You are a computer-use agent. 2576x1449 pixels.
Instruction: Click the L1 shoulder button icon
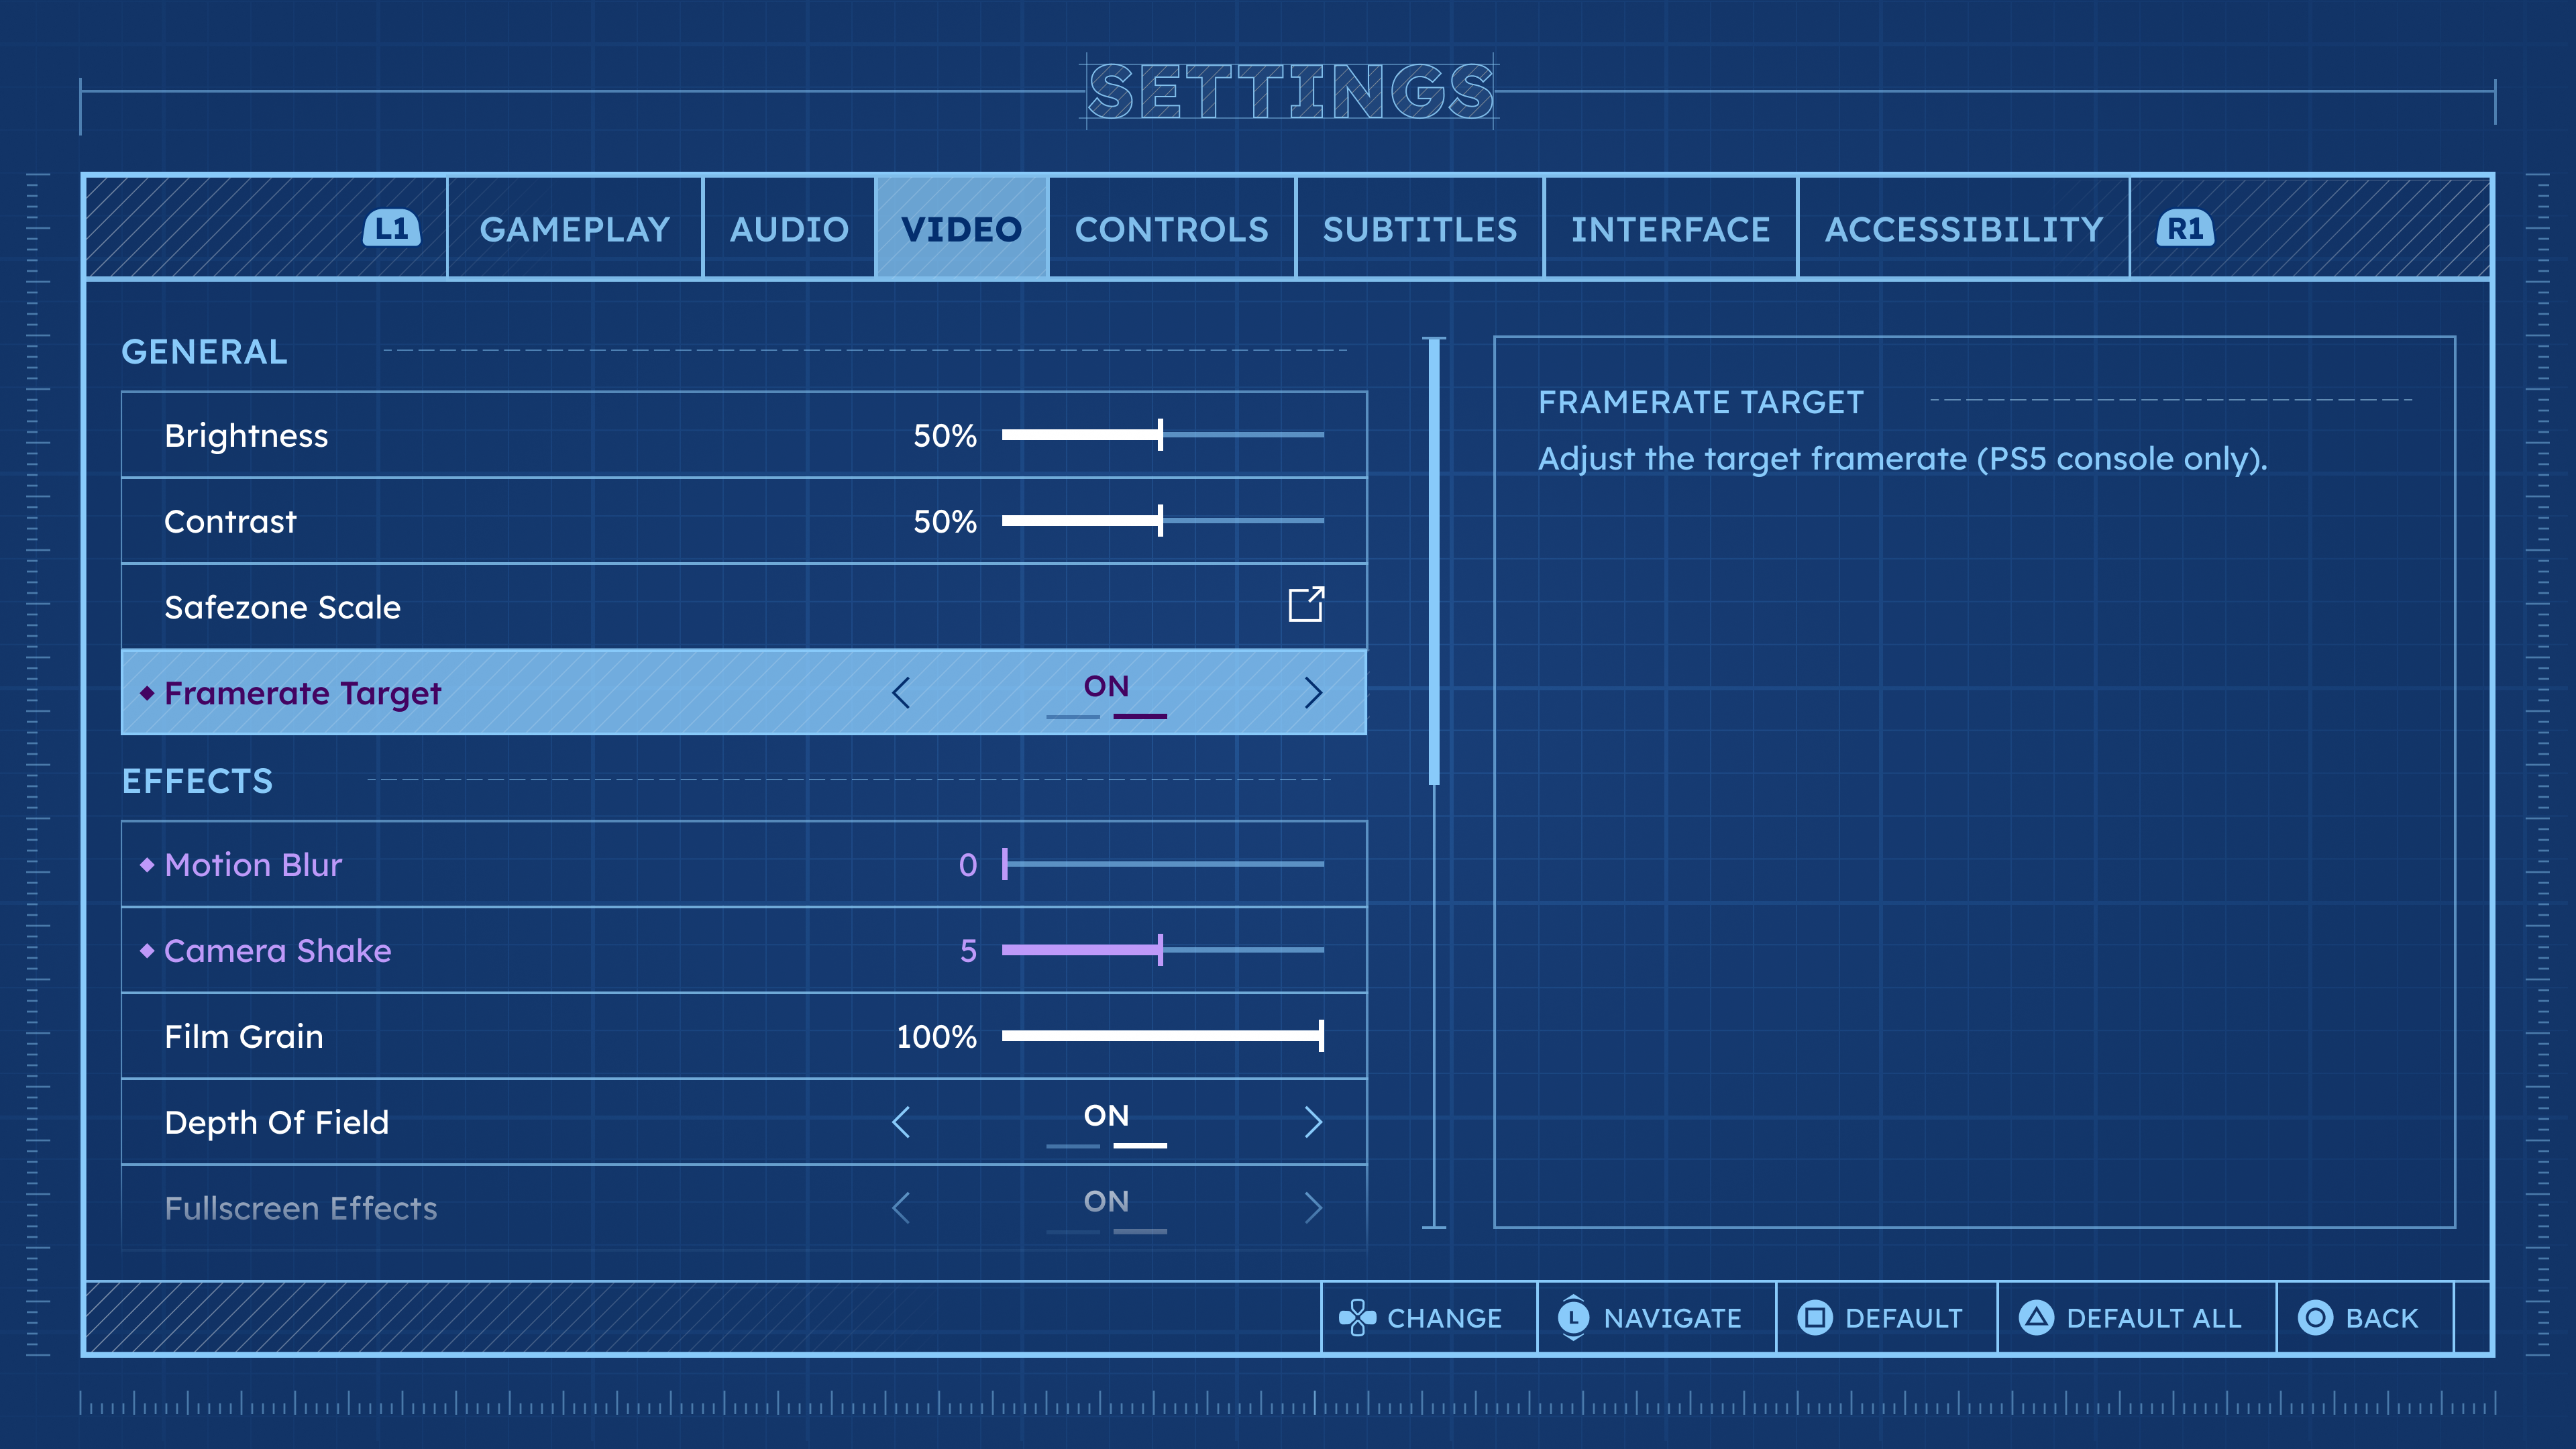point(391,229)
